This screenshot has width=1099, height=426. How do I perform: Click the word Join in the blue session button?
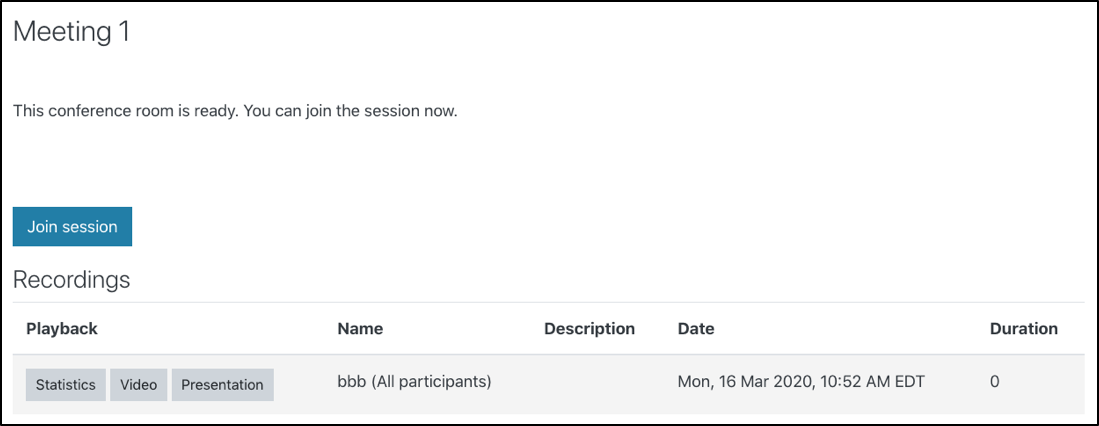(x=42, y=227)
